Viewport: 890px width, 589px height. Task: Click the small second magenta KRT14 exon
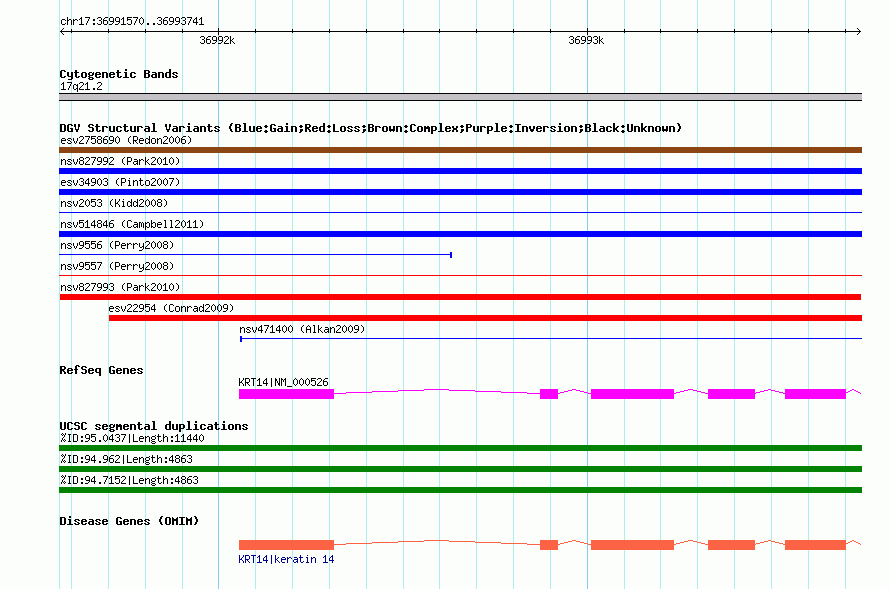549,394
